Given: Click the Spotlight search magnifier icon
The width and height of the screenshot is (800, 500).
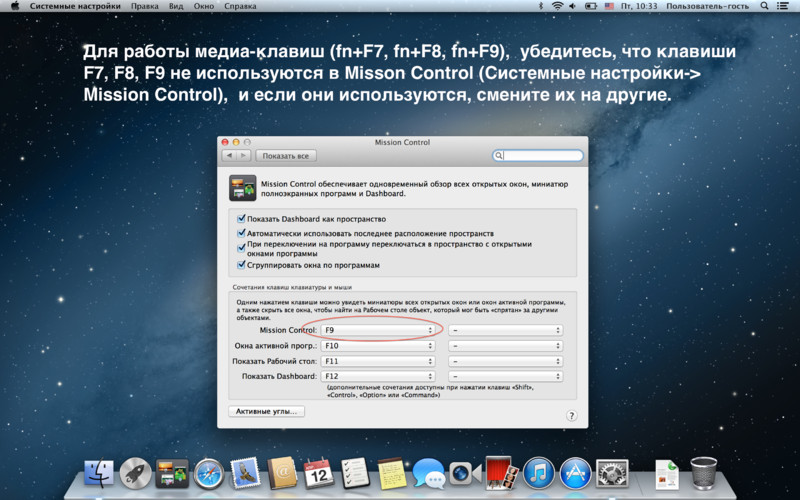Looking at the screenshot, I should click(766, 6).
